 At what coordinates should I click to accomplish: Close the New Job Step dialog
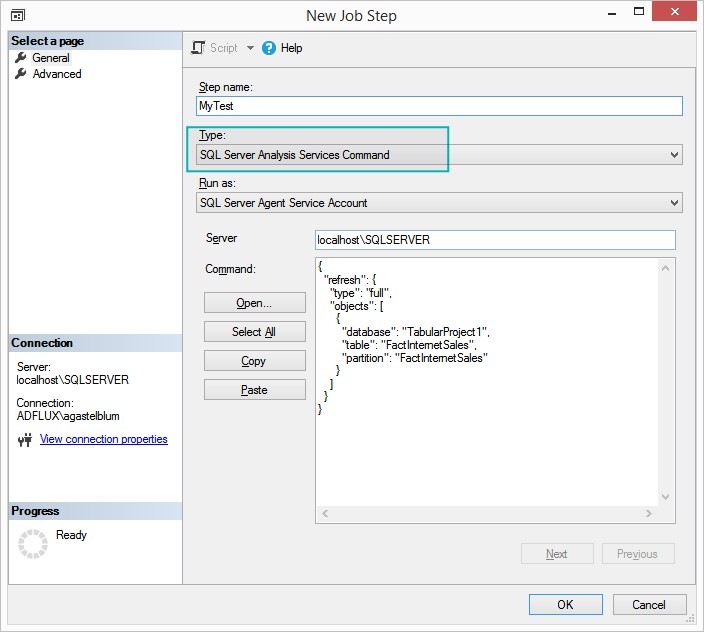pos(674,11)
